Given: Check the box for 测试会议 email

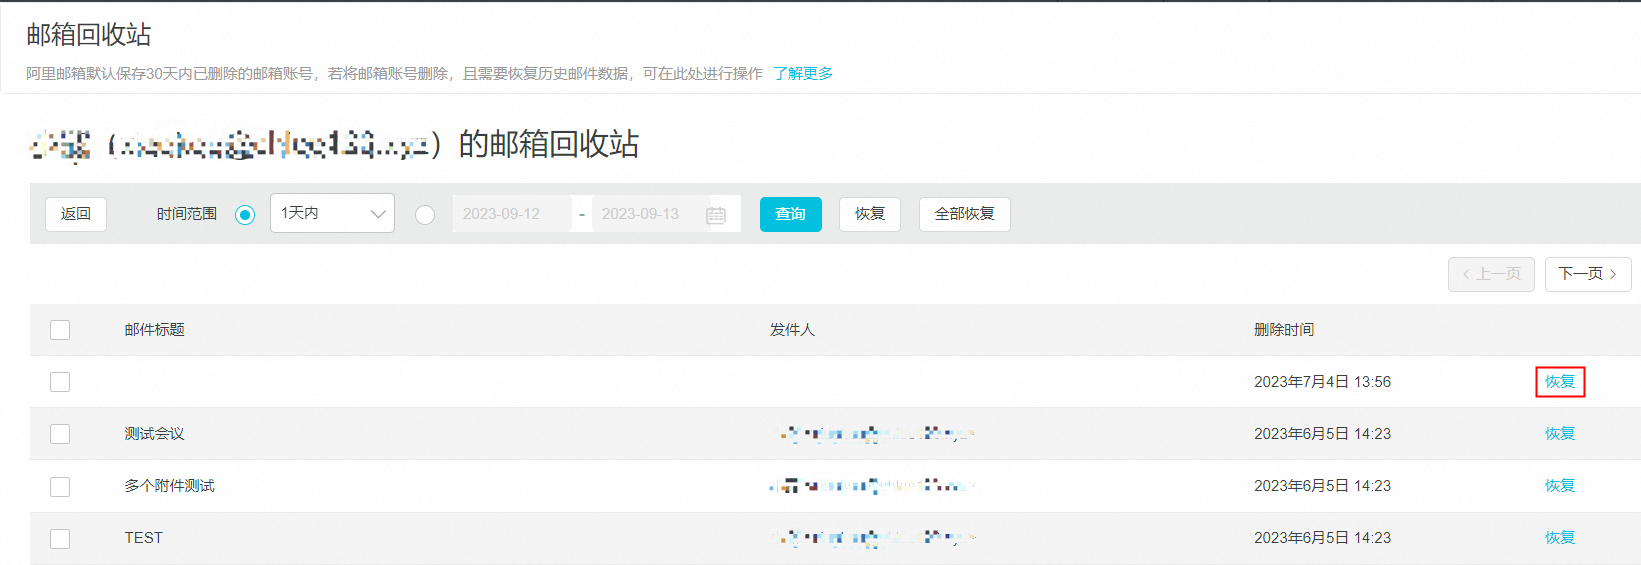Looking at the screenshot, I should click(x=60, y=434).
